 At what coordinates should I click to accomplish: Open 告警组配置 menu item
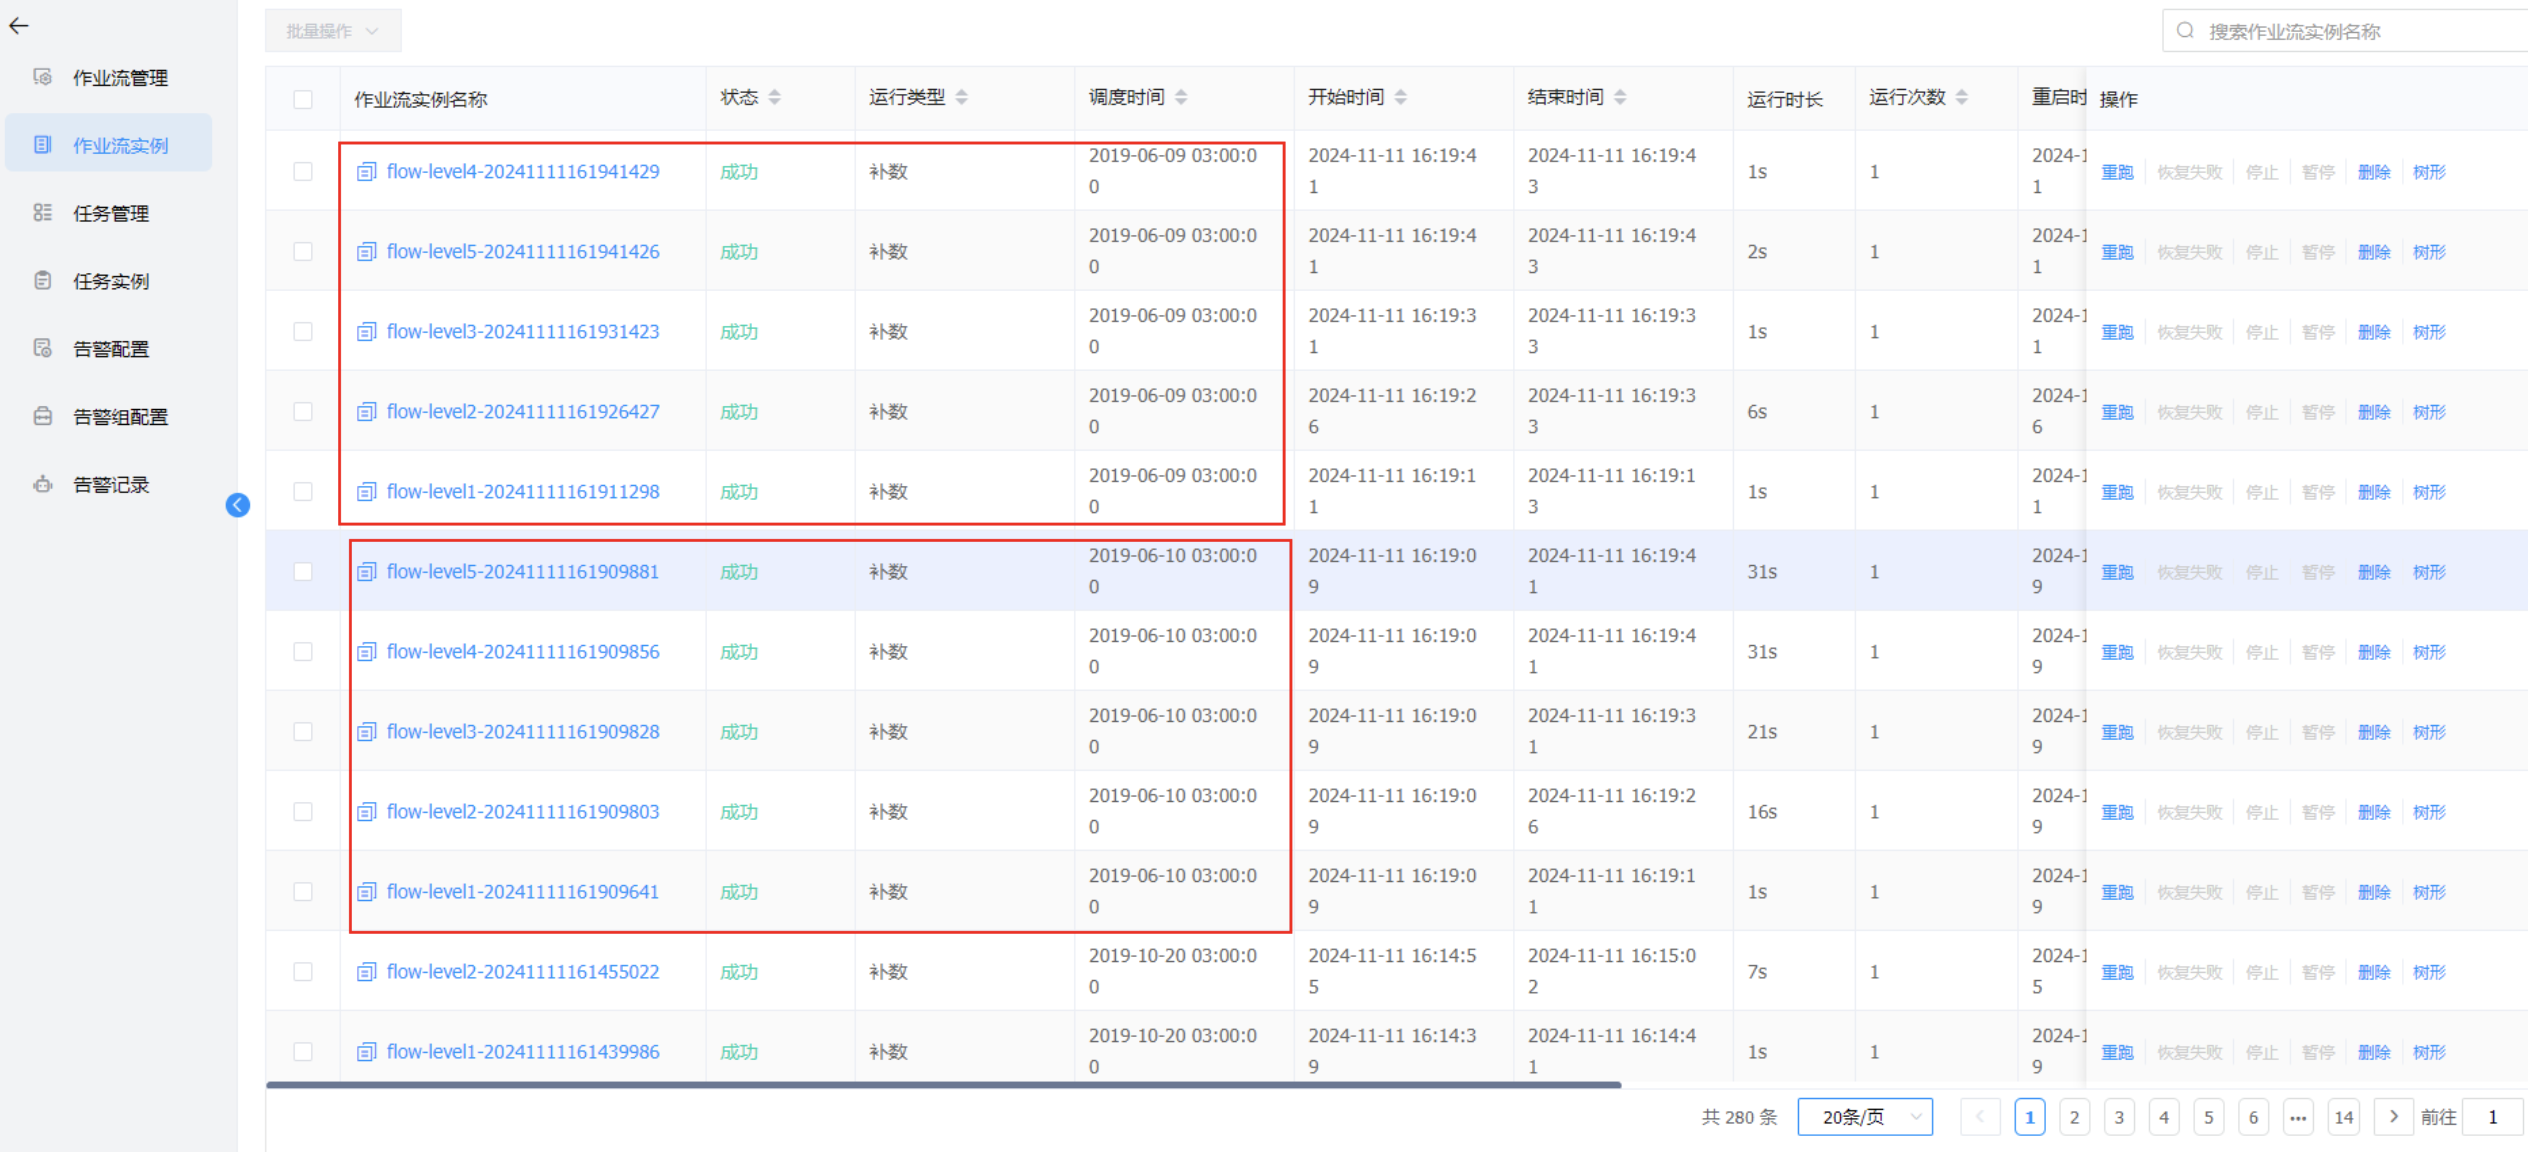click(120, 417)
